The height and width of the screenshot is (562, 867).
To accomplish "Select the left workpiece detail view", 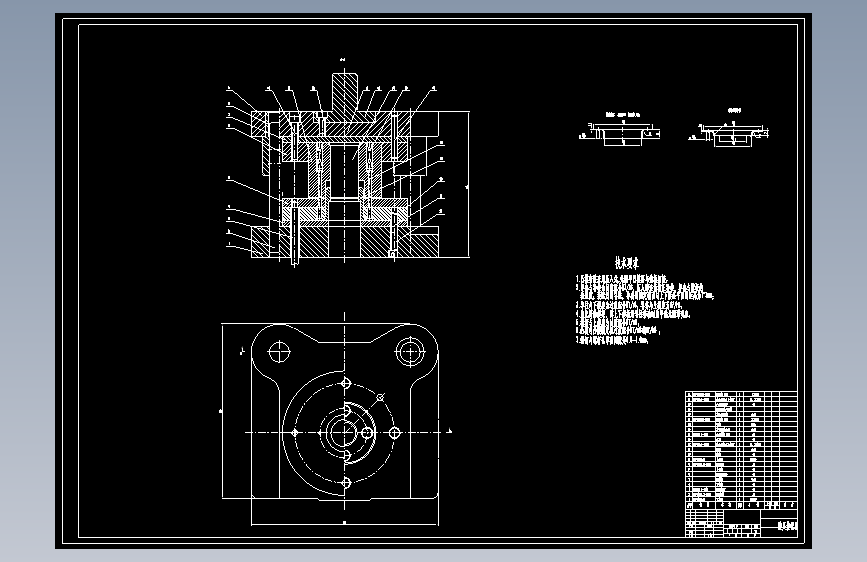I will [620, 129].
